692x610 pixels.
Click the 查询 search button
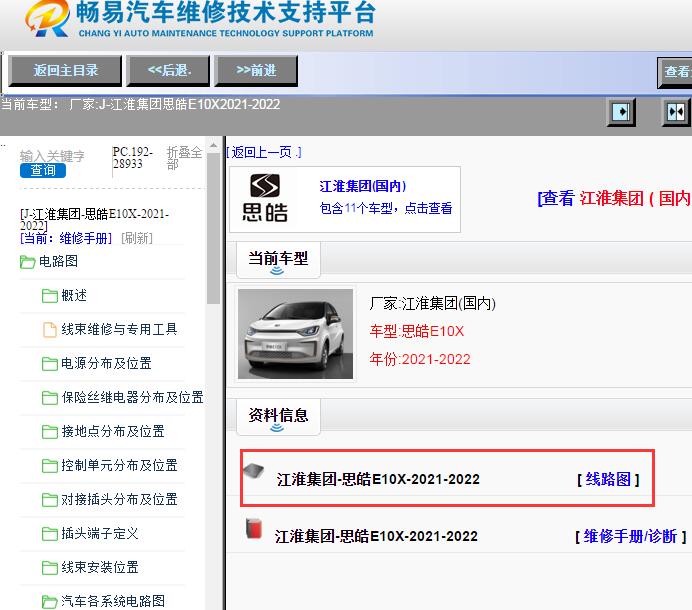[x=43, y=170]
